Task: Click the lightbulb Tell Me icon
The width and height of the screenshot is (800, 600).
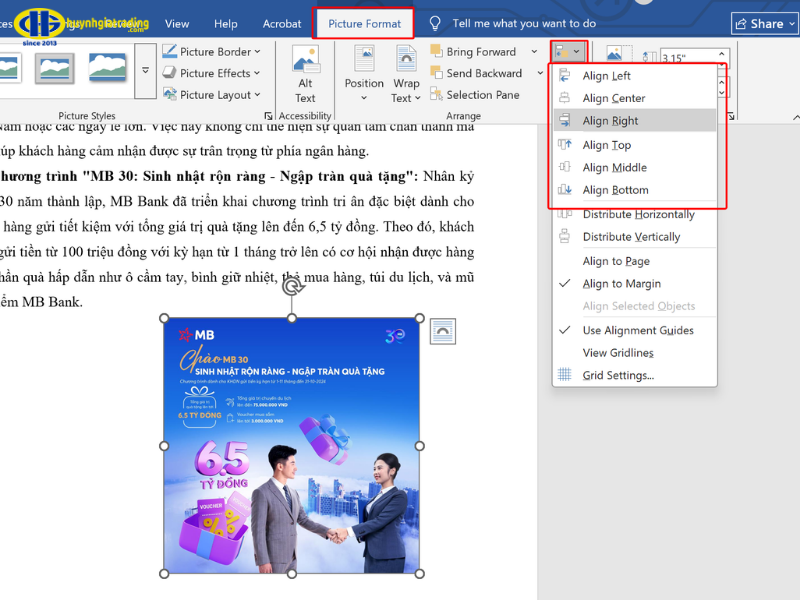Action: [435, 23]
